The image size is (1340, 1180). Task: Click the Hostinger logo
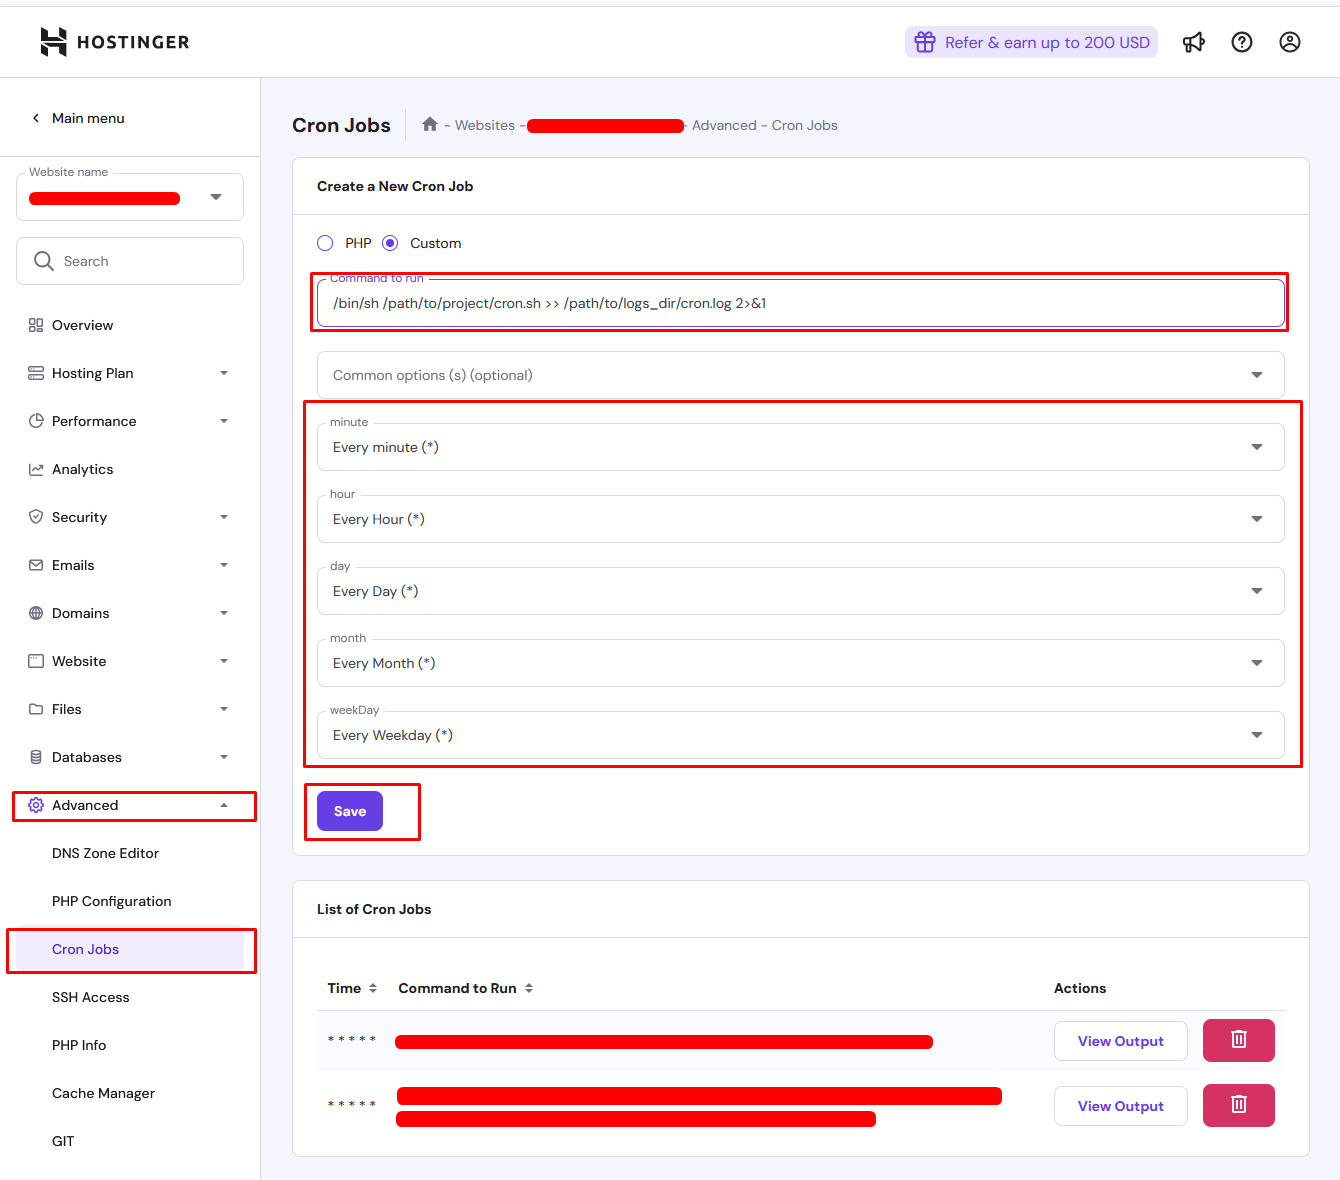click(x=114, y=42)
